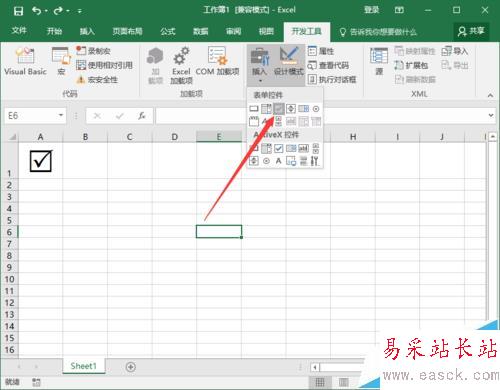Click 录制宏 to record a macro
Viewport: 500px width, 390px height.
(x=94, y=51)
